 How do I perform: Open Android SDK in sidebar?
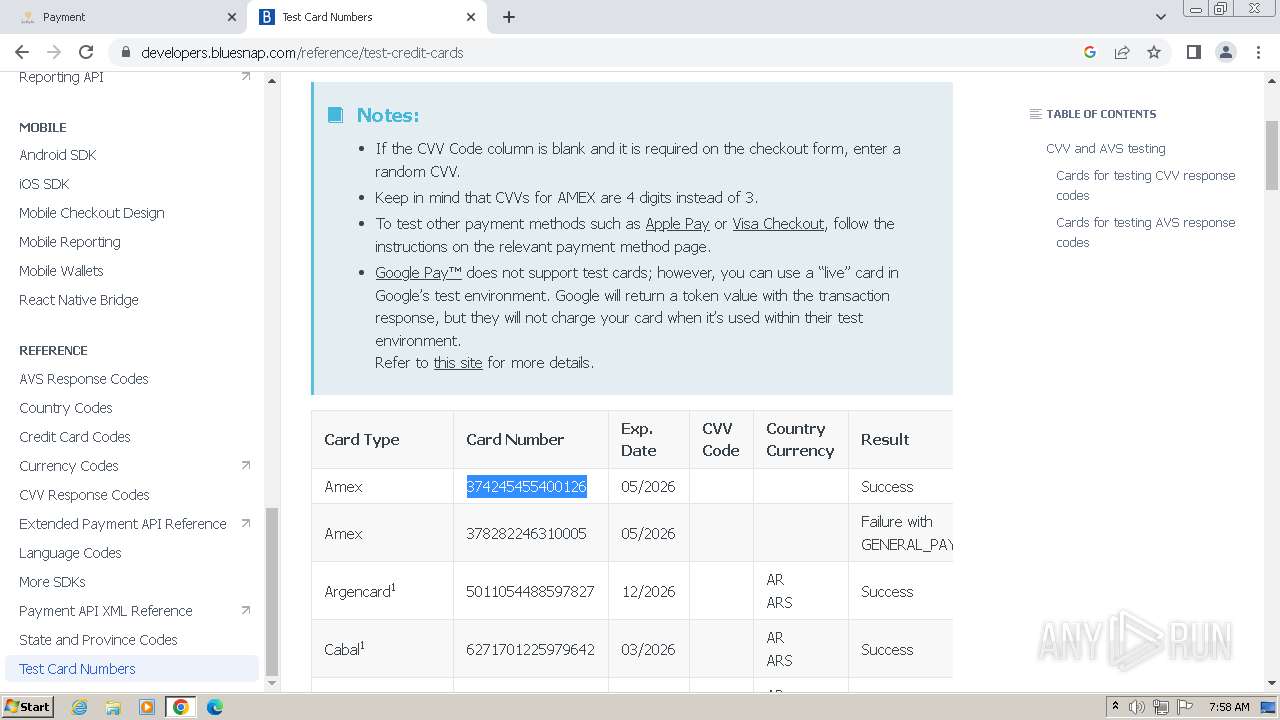(x=57, y=155)
